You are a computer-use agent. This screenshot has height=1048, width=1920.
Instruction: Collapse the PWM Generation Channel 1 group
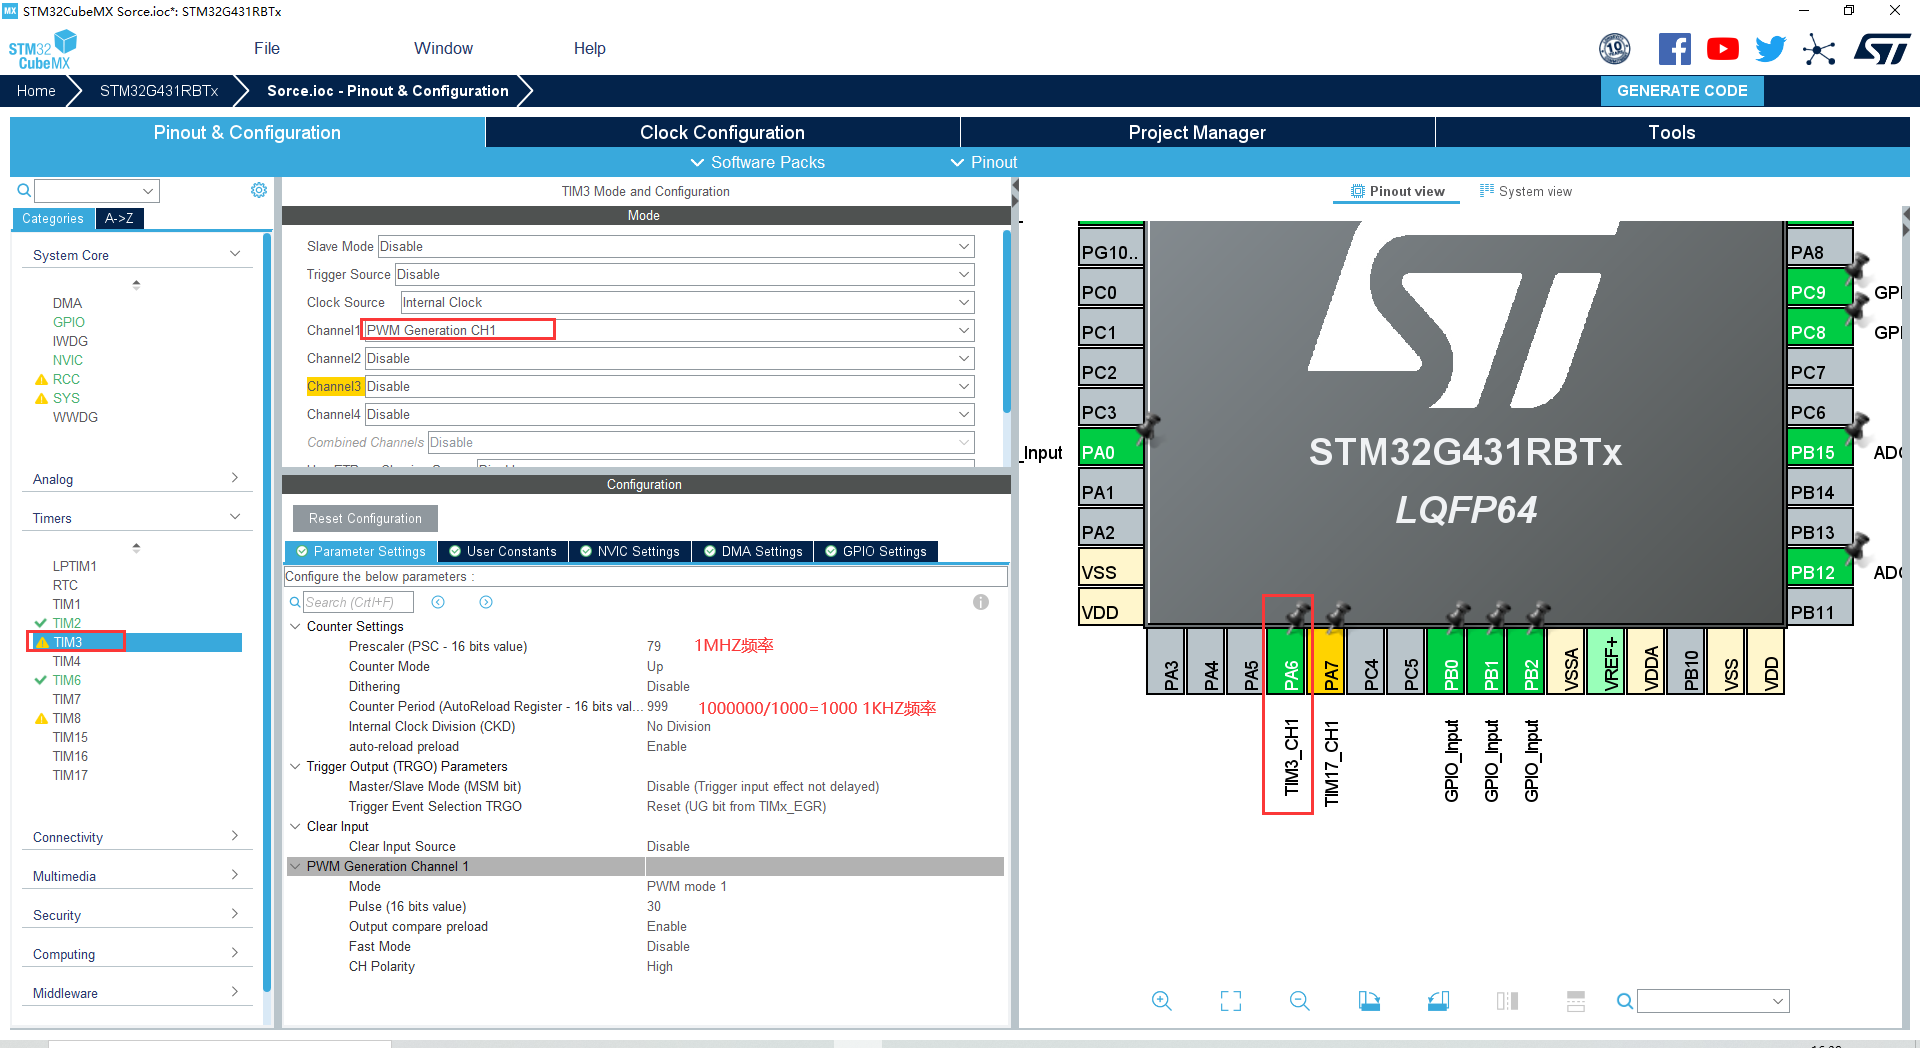click(295, 867)
